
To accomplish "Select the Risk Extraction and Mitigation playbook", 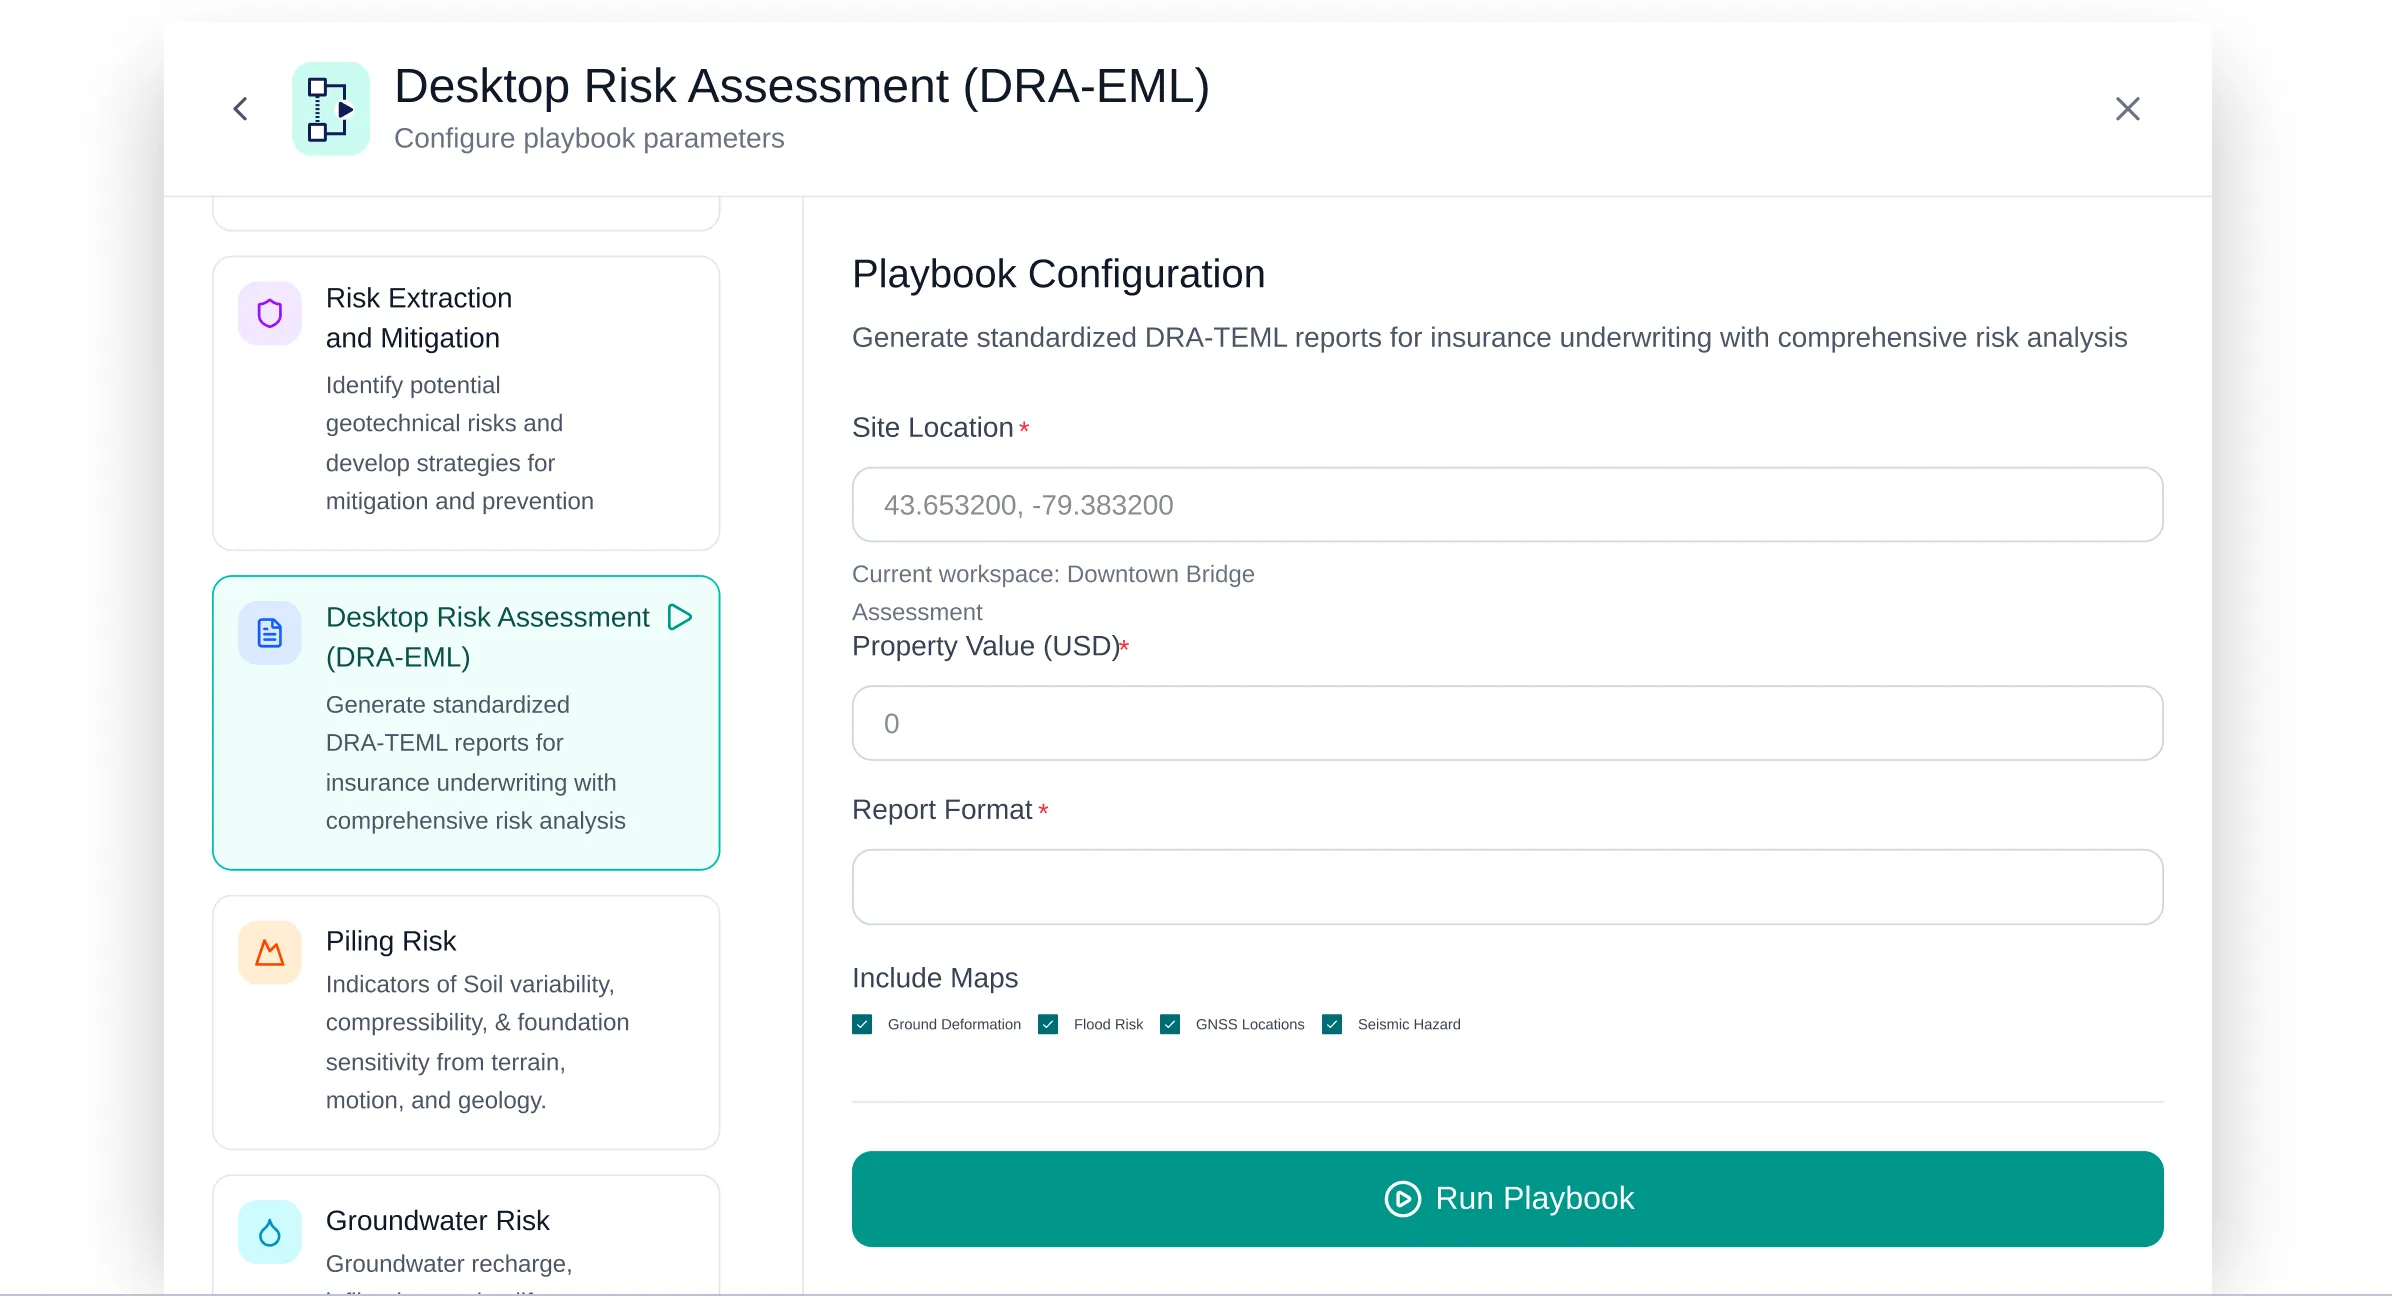I will (466, 403).
